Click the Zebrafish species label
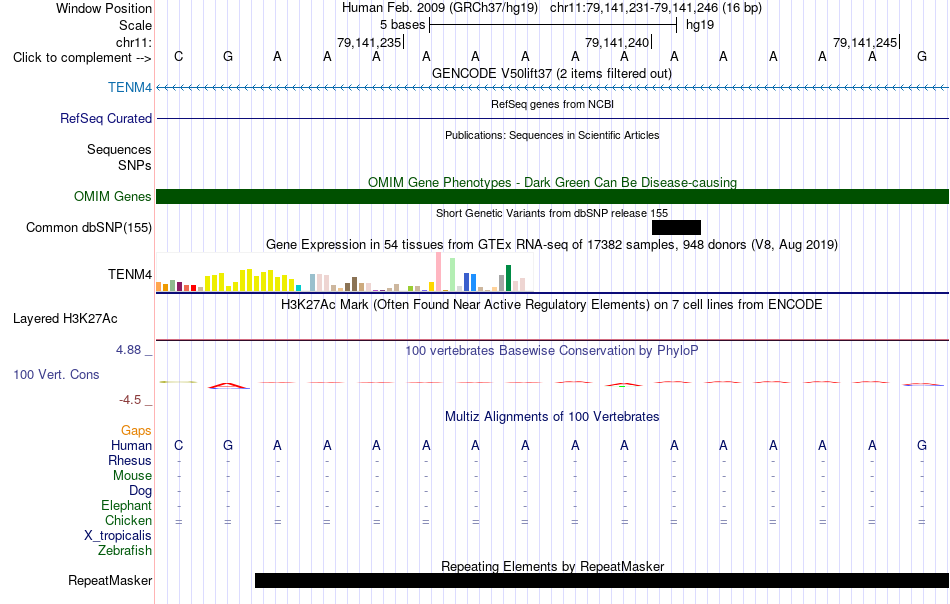950x604 pixels. click(x=125, y=551)
